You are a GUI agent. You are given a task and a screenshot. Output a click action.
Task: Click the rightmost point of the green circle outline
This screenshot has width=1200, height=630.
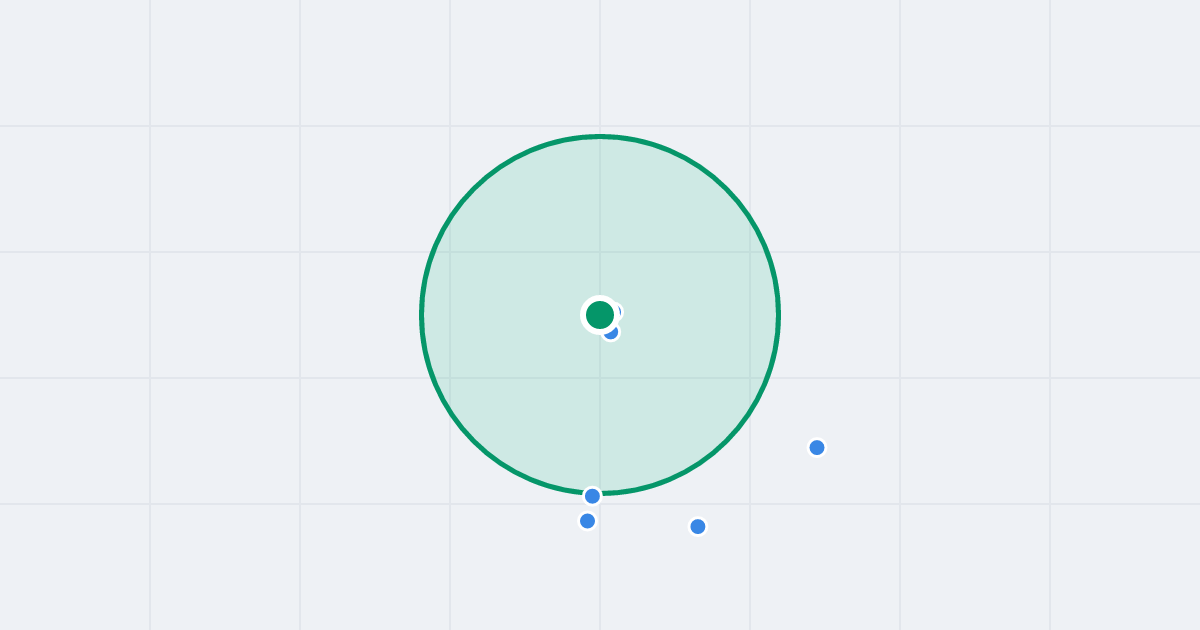point(778,315)
